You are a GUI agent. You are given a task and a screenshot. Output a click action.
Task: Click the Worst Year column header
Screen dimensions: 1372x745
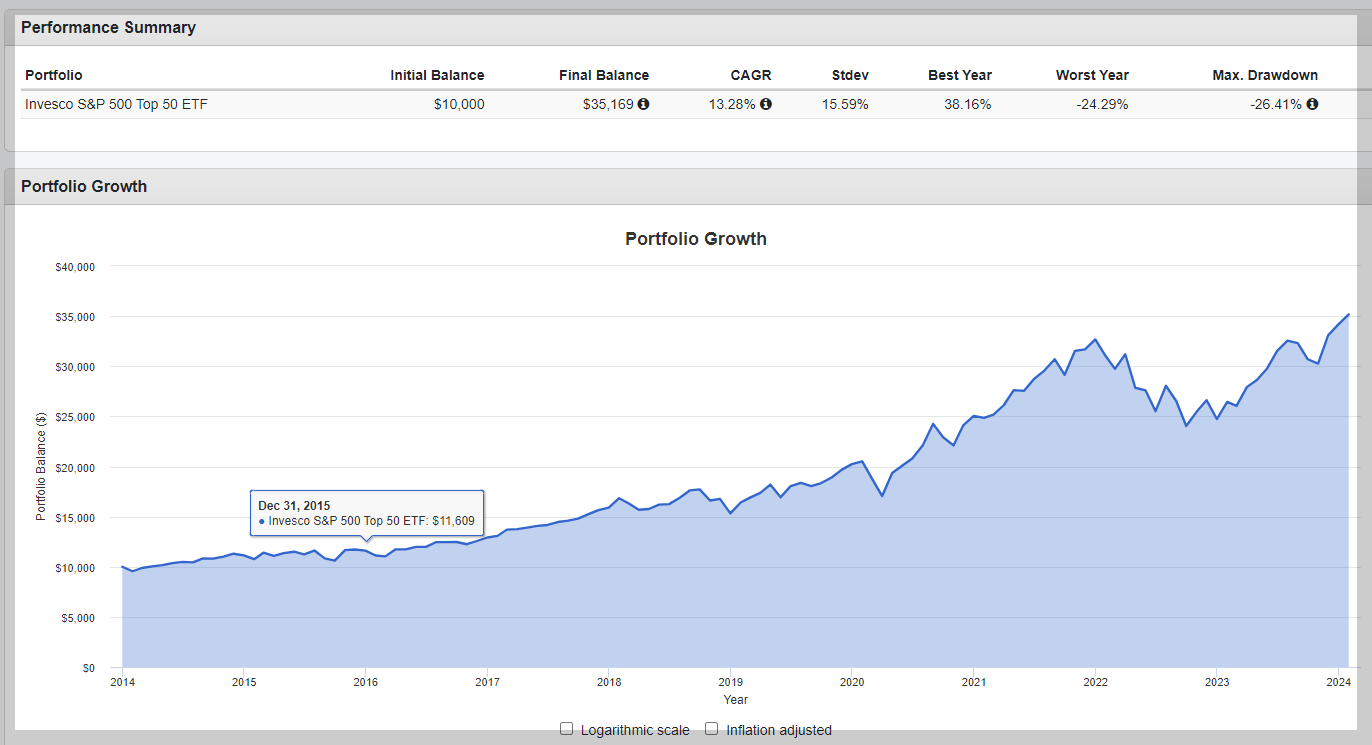(x=1092, y=75)
